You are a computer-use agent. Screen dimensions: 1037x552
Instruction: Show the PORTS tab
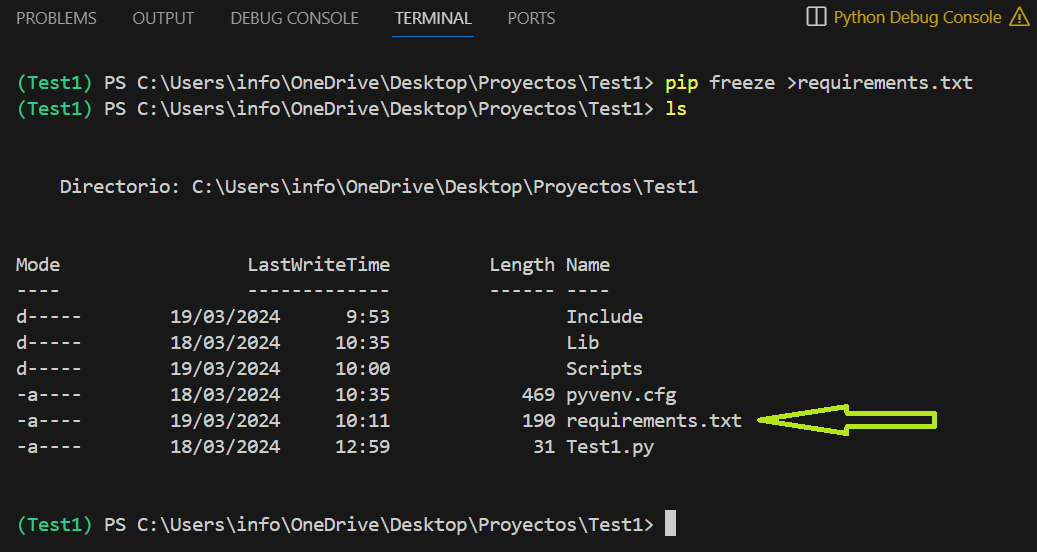(x=531, y=18)
